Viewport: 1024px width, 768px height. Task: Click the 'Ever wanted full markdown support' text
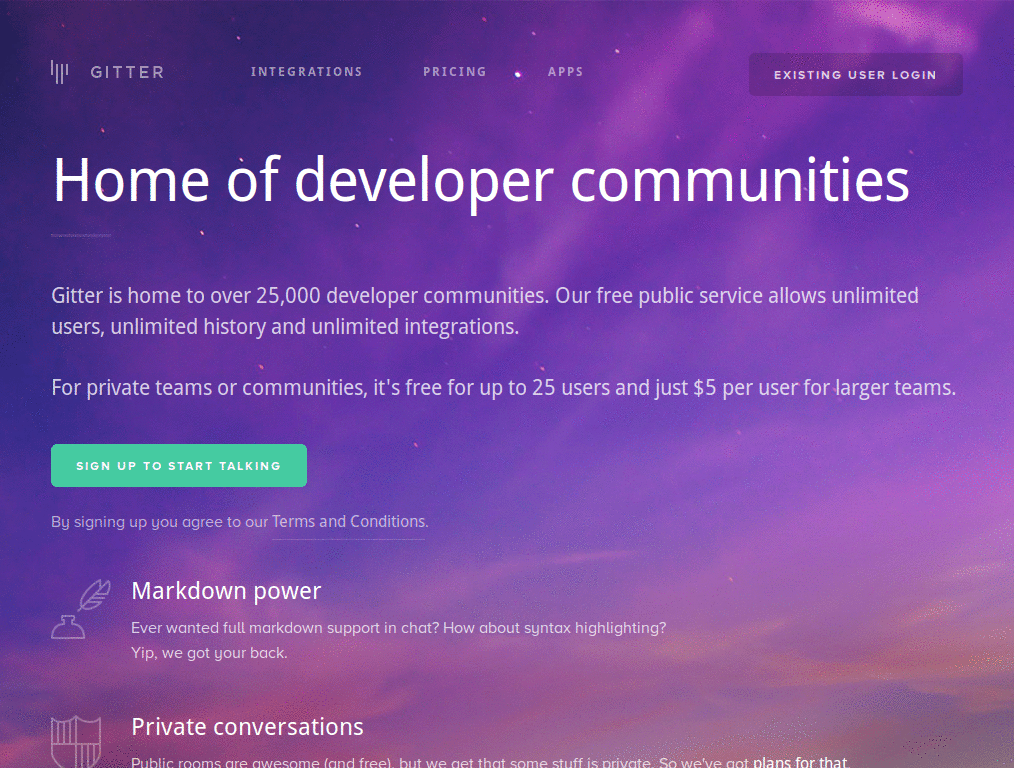tap(398, 628)
